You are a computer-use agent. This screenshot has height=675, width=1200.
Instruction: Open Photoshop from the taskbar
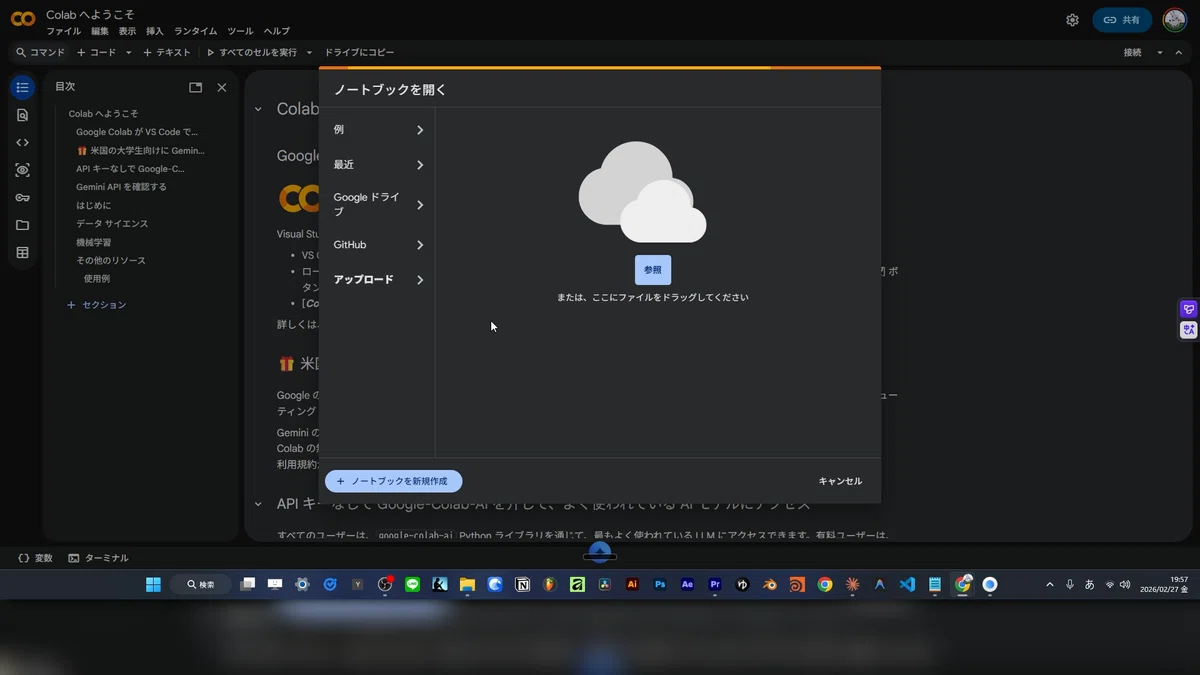coord(660,585)
